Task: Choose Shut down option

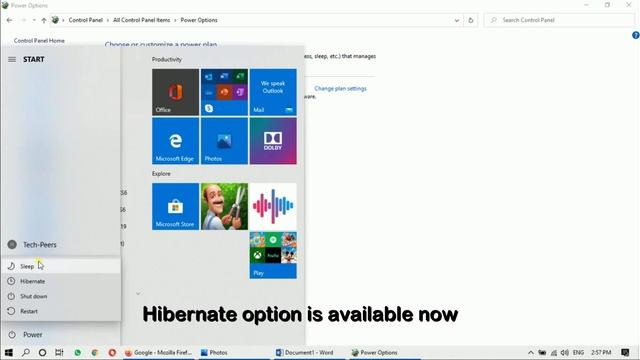Action: pyautogui.click(x=61, y=296)
